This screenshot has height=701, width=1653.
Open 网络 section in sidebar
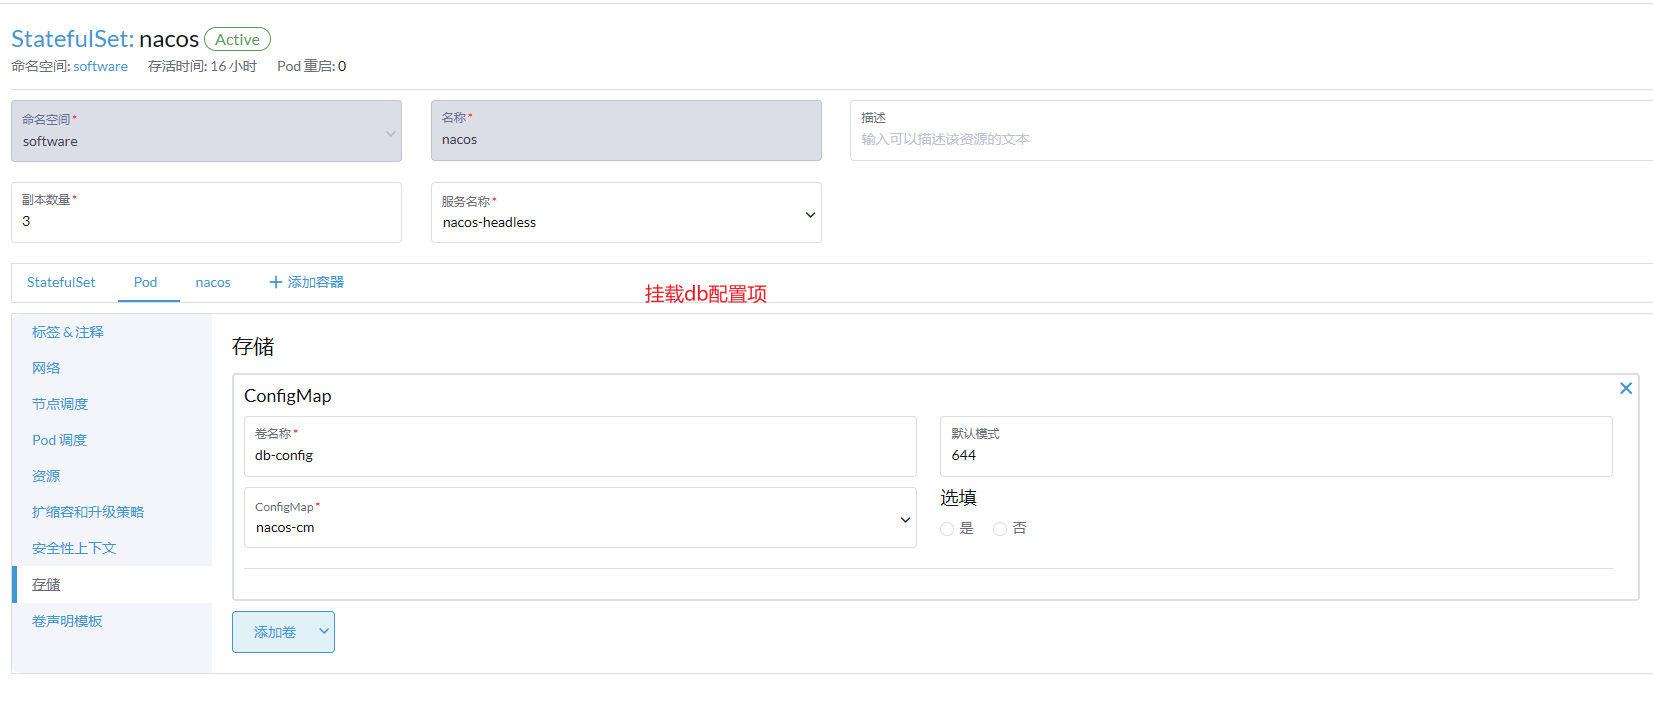[46, 368]
